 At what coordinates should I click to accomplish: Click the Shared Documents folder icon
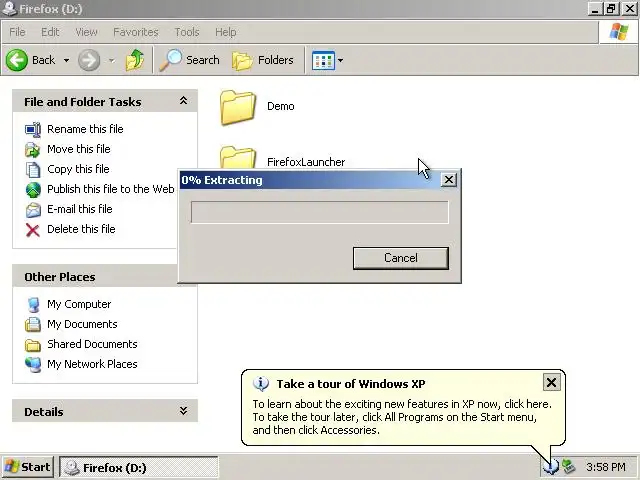[33, 345]
